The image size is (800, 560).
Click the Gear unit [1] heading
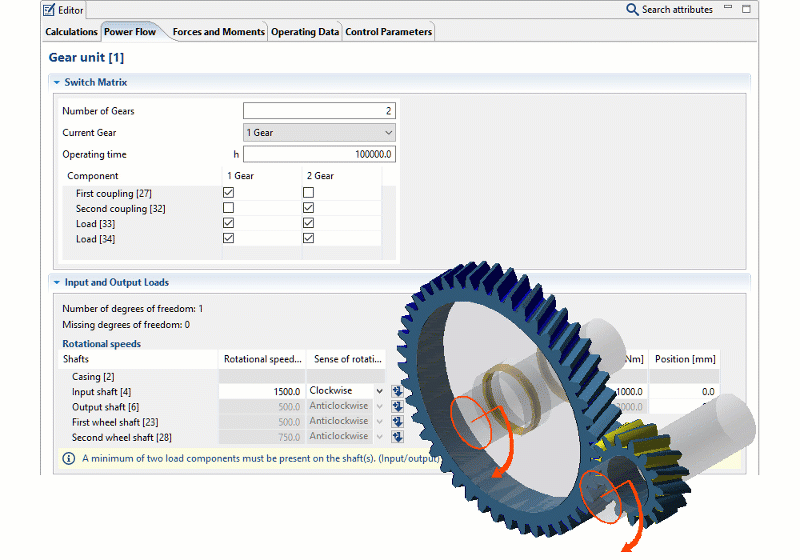pos(86,58)
